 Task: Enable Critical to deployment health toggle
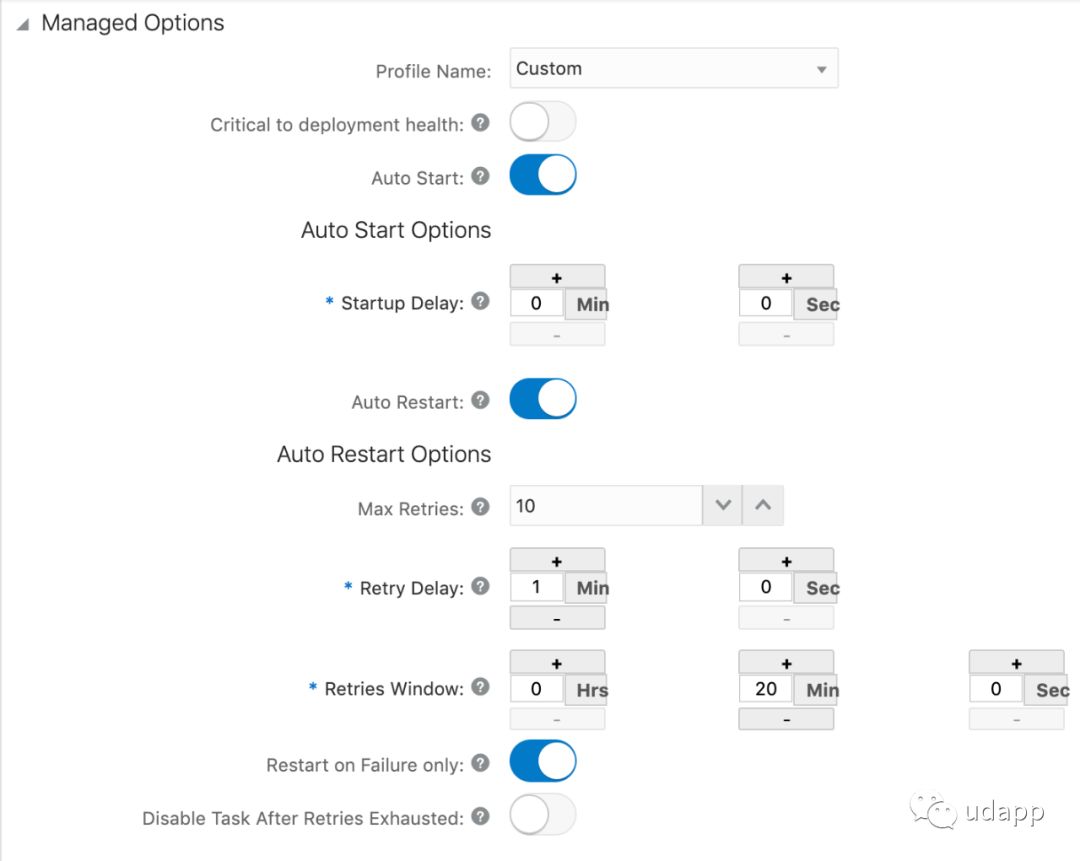pos(543,122)
